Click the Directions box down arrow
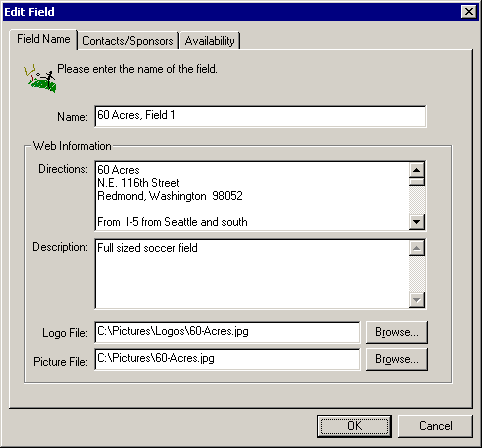The width and height of the screenshot is (482, 448). pos(417,221)
